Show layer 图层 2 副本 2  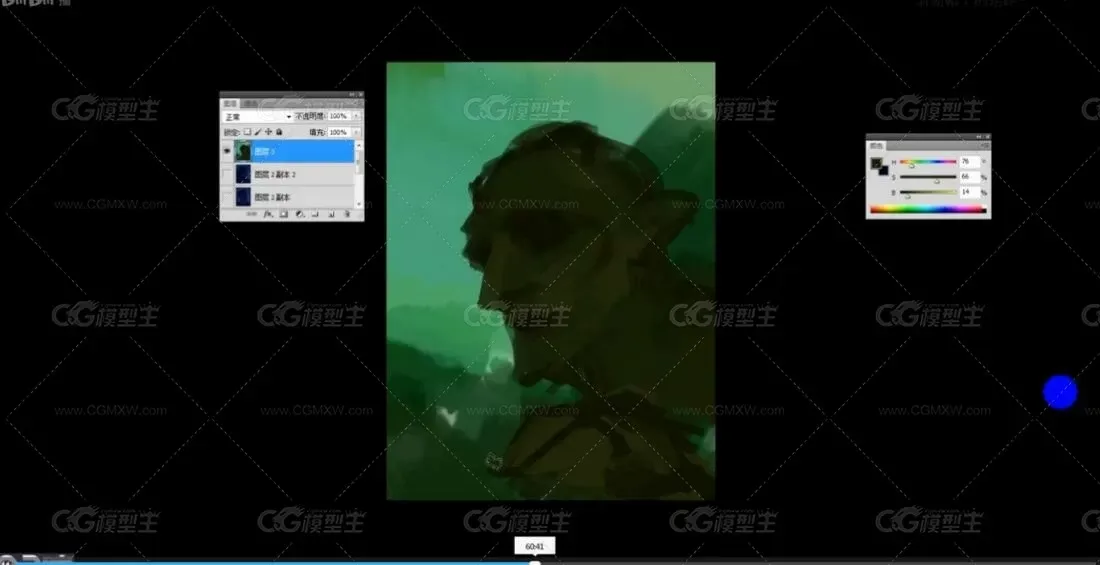click(227, 174)
